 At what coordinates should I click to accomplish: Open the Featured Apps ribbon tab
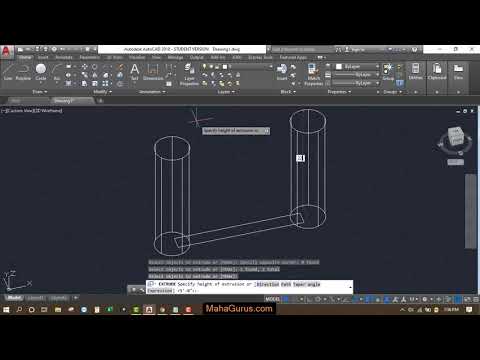[293, 57]
